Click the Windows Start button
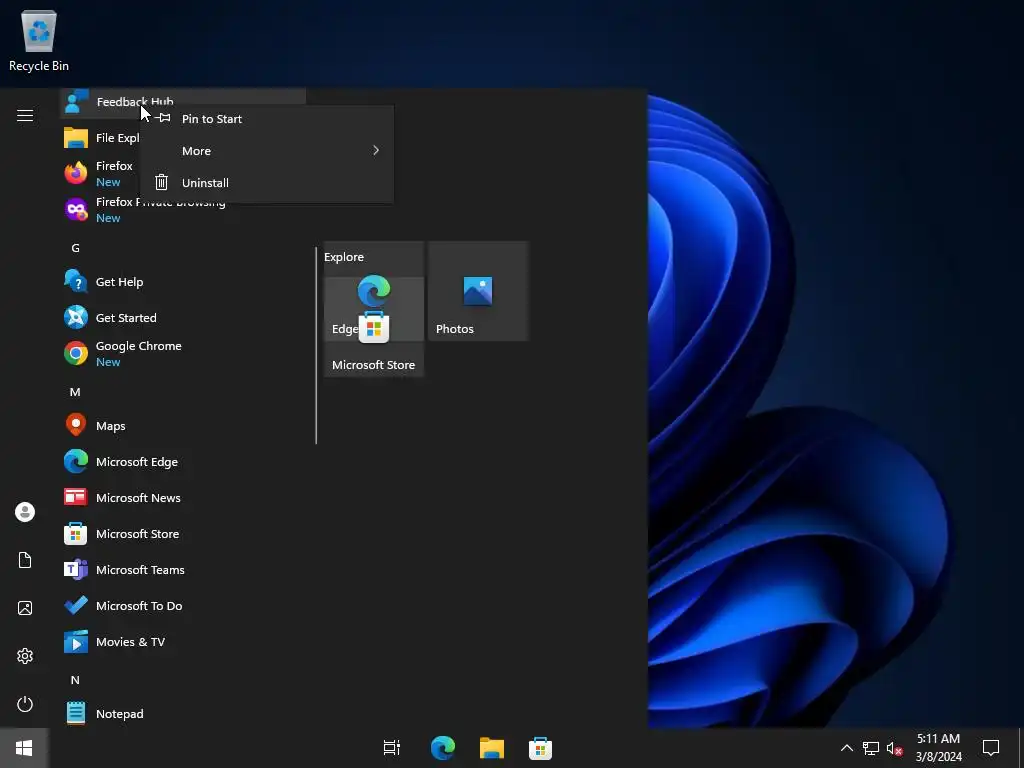Image resolution: width=1024 pixels, height=768 pixels. point(24,748)
